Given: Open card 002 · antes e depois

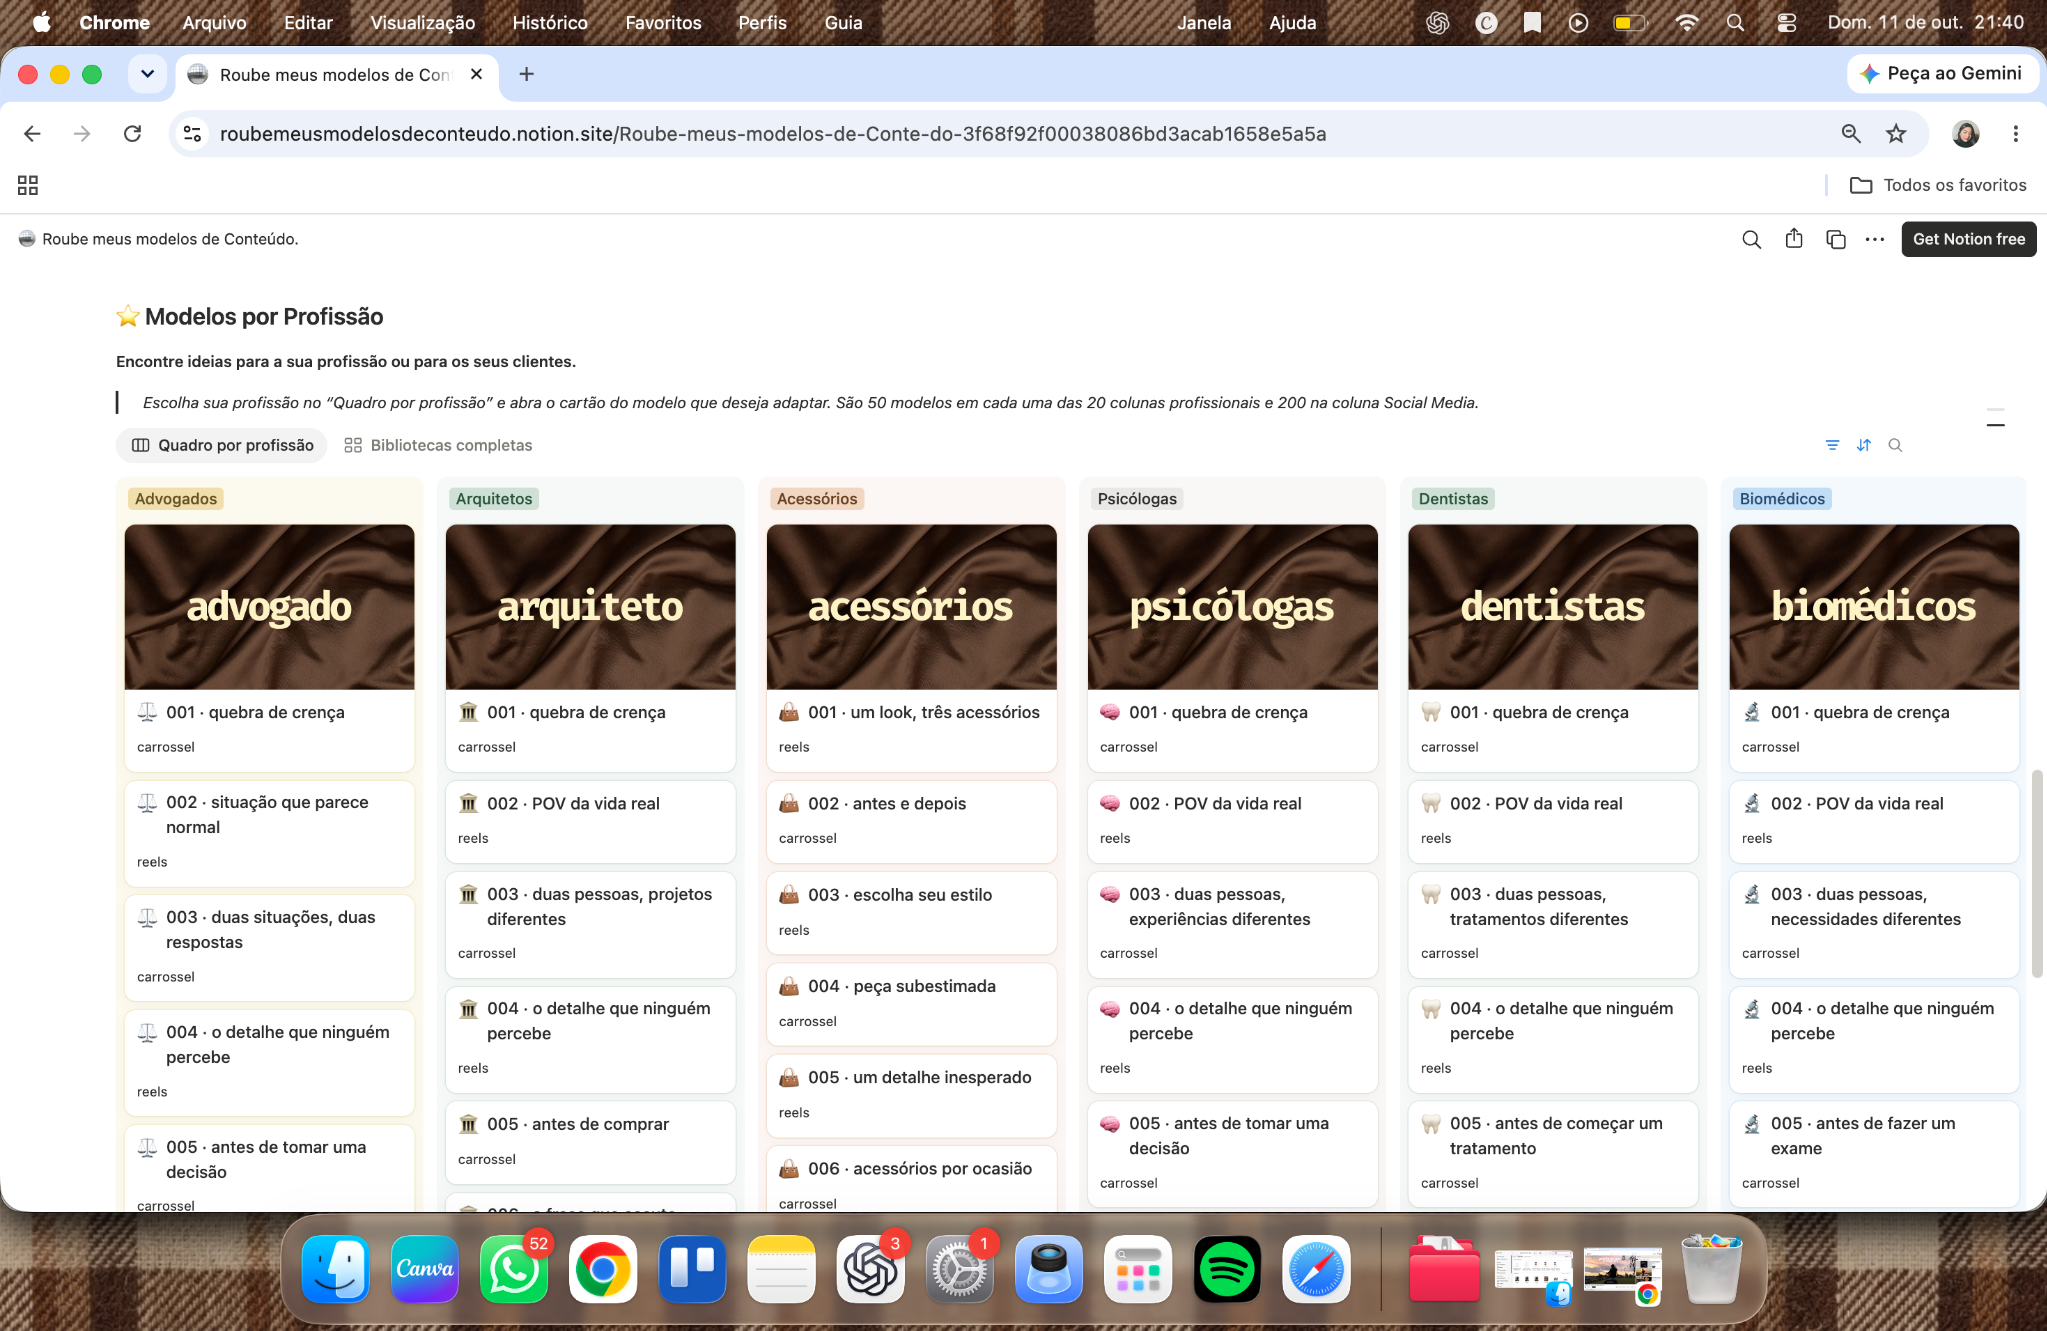Looking at the screenshot, I should coord(911,820).
